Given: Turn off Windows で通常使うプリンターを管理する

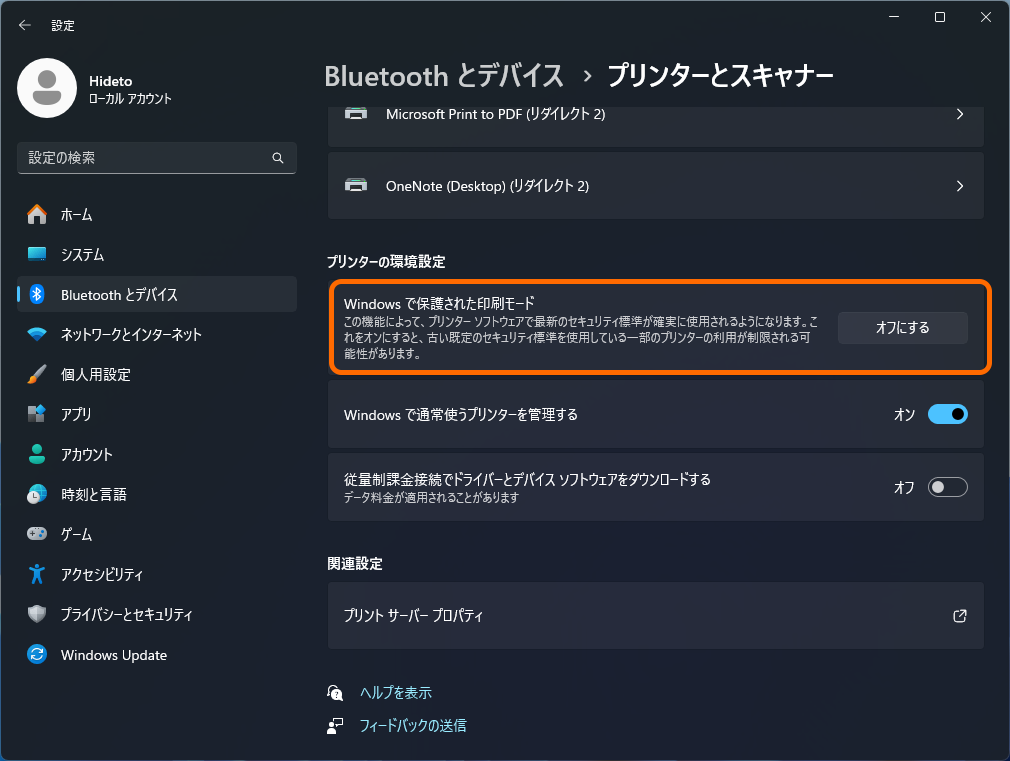Looking at the screenshot, I should (947, 414).
